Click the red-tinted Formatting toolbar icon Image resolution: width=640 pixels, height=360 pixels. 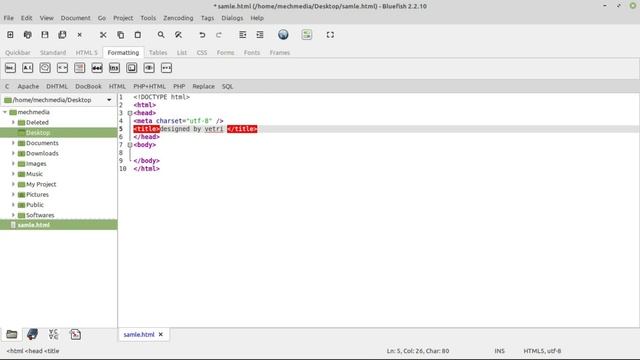click(x=80, y=68)
